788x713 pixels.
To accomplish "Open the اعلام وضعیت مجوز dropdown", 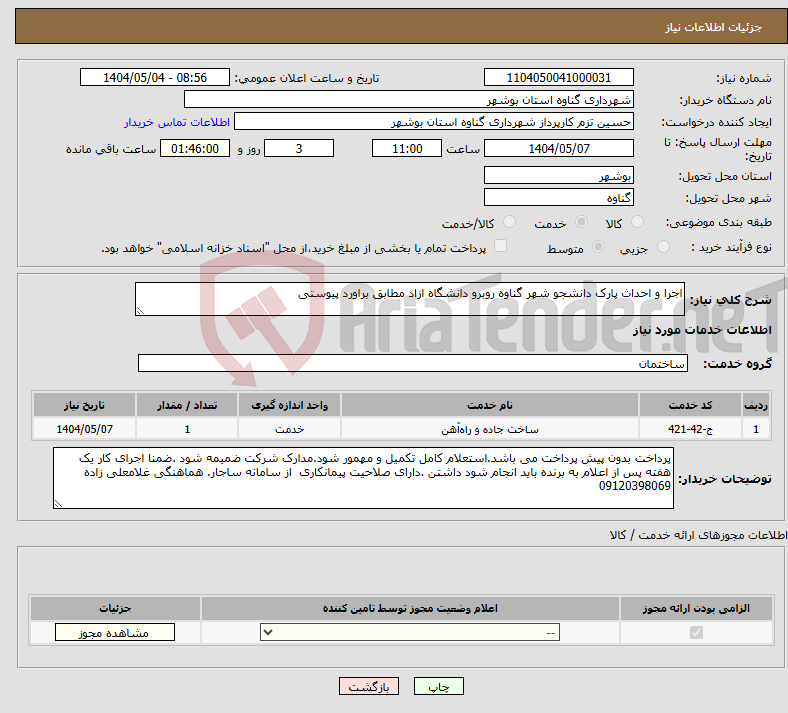I will (410, 632).
